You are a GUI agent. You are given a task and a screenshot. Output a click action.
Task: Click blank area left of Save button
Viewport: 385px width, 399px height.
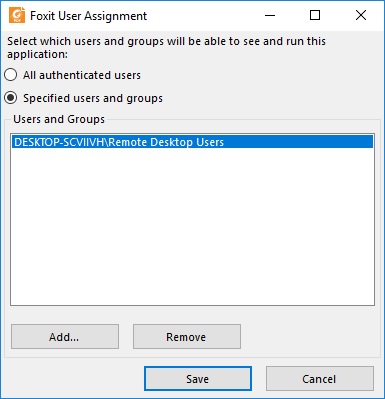(73, 379)
